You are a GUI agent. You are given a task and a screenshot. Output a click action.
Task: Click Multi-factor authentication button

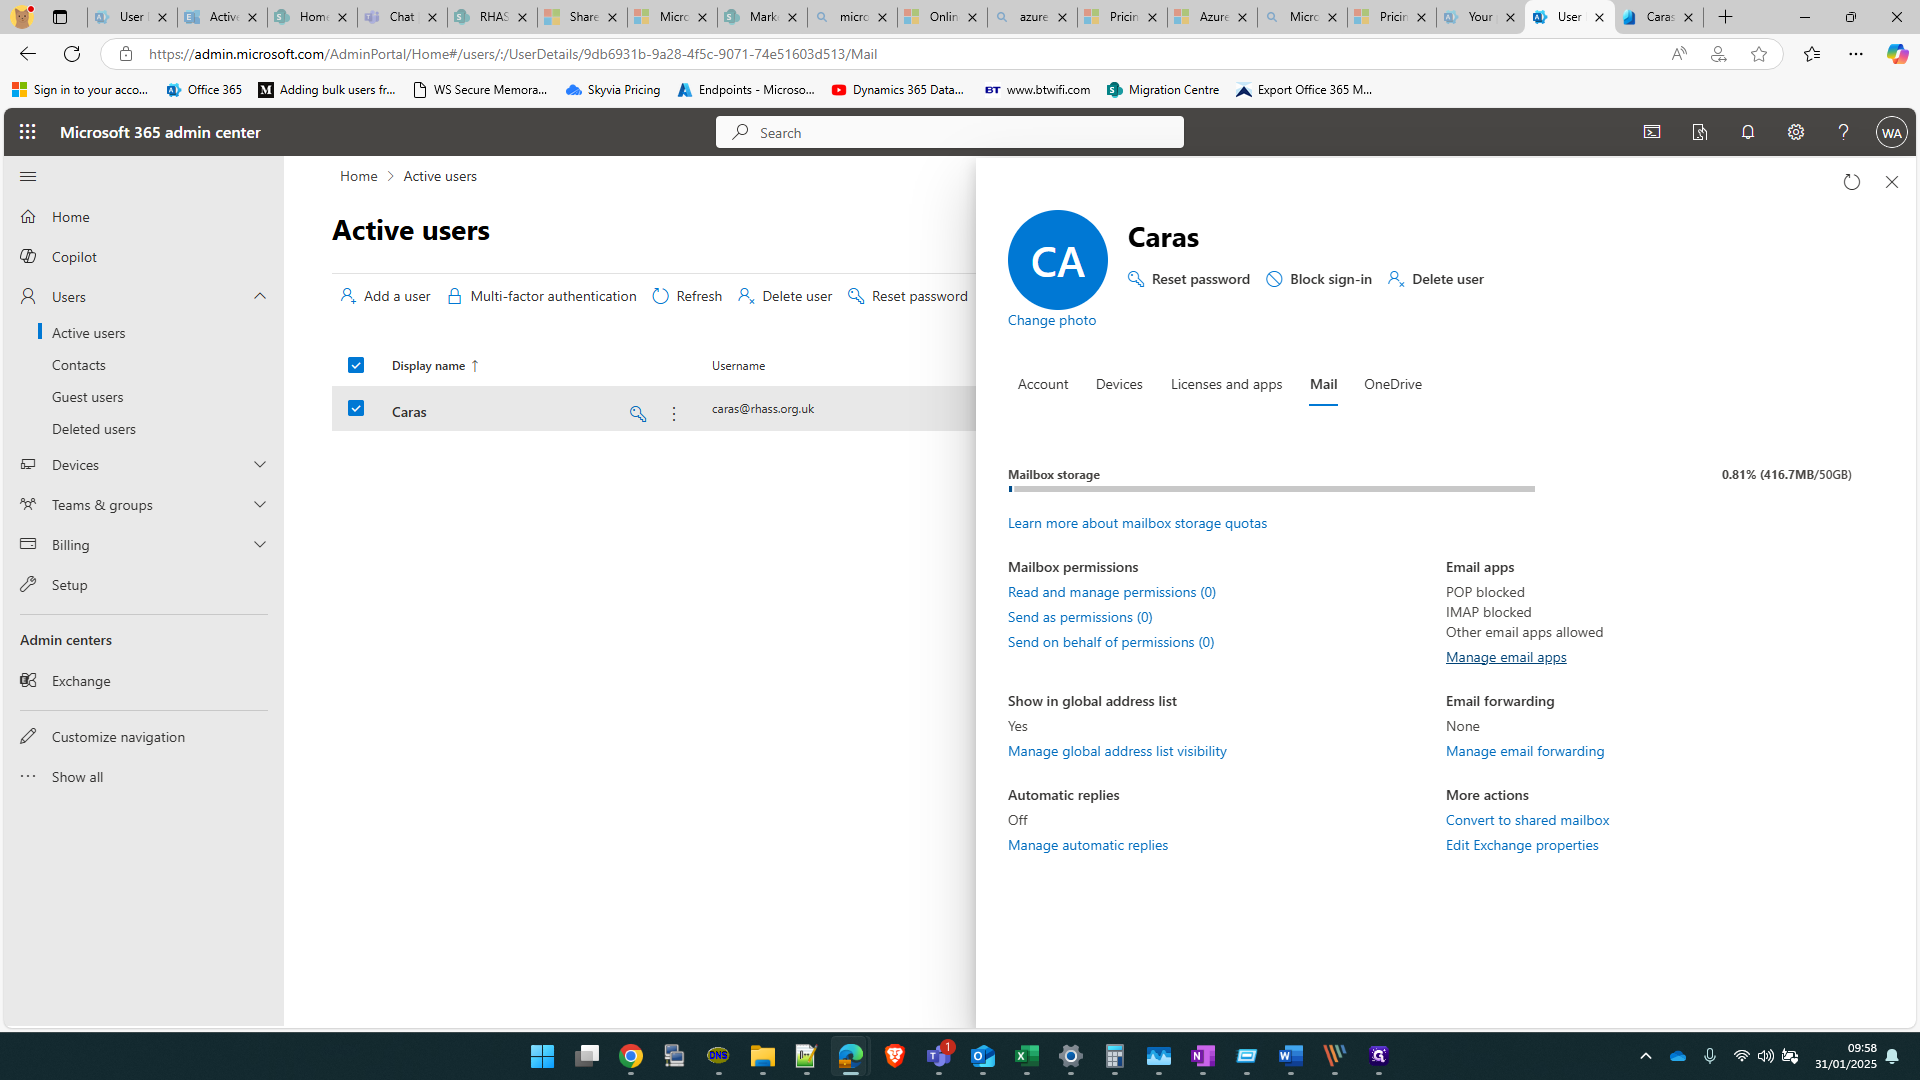(541, 296)
